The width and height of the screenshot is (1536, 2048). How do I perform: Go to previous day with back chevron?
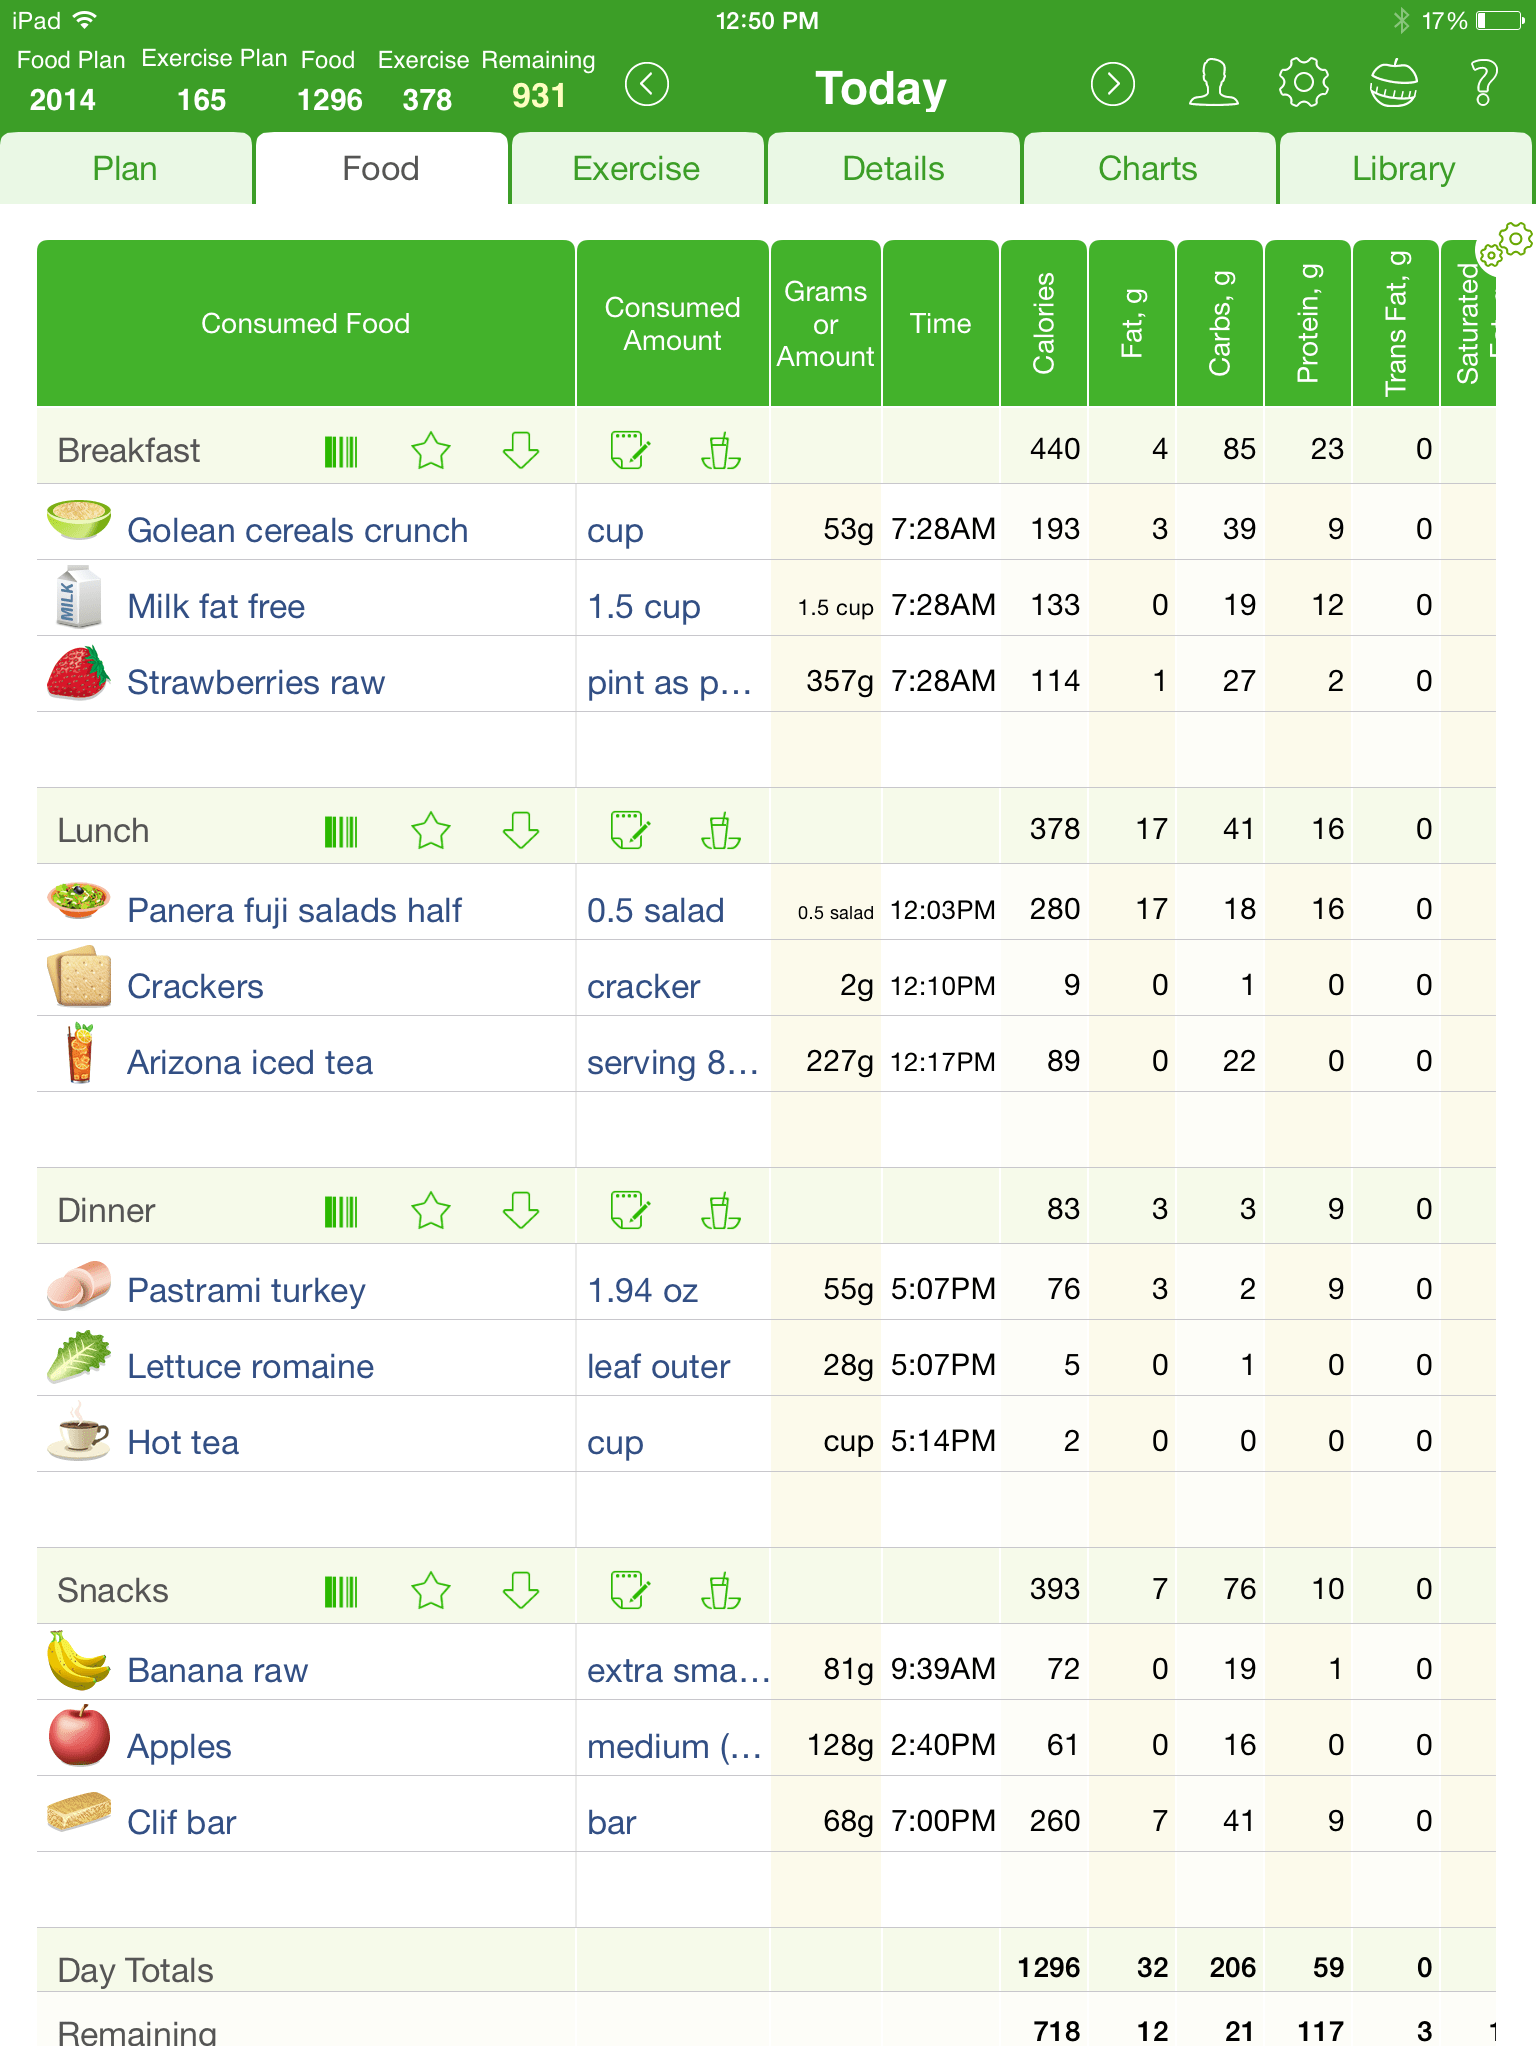pos(648,84)
